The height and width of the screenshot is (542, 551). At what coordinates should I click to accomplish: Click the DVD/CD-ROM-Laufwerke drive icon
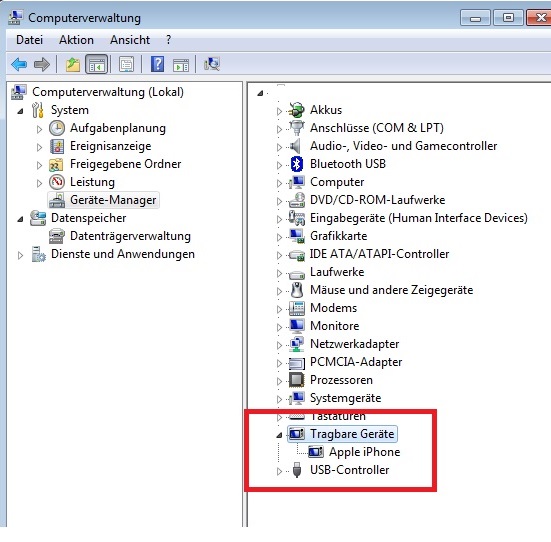(x=297, y=200)
